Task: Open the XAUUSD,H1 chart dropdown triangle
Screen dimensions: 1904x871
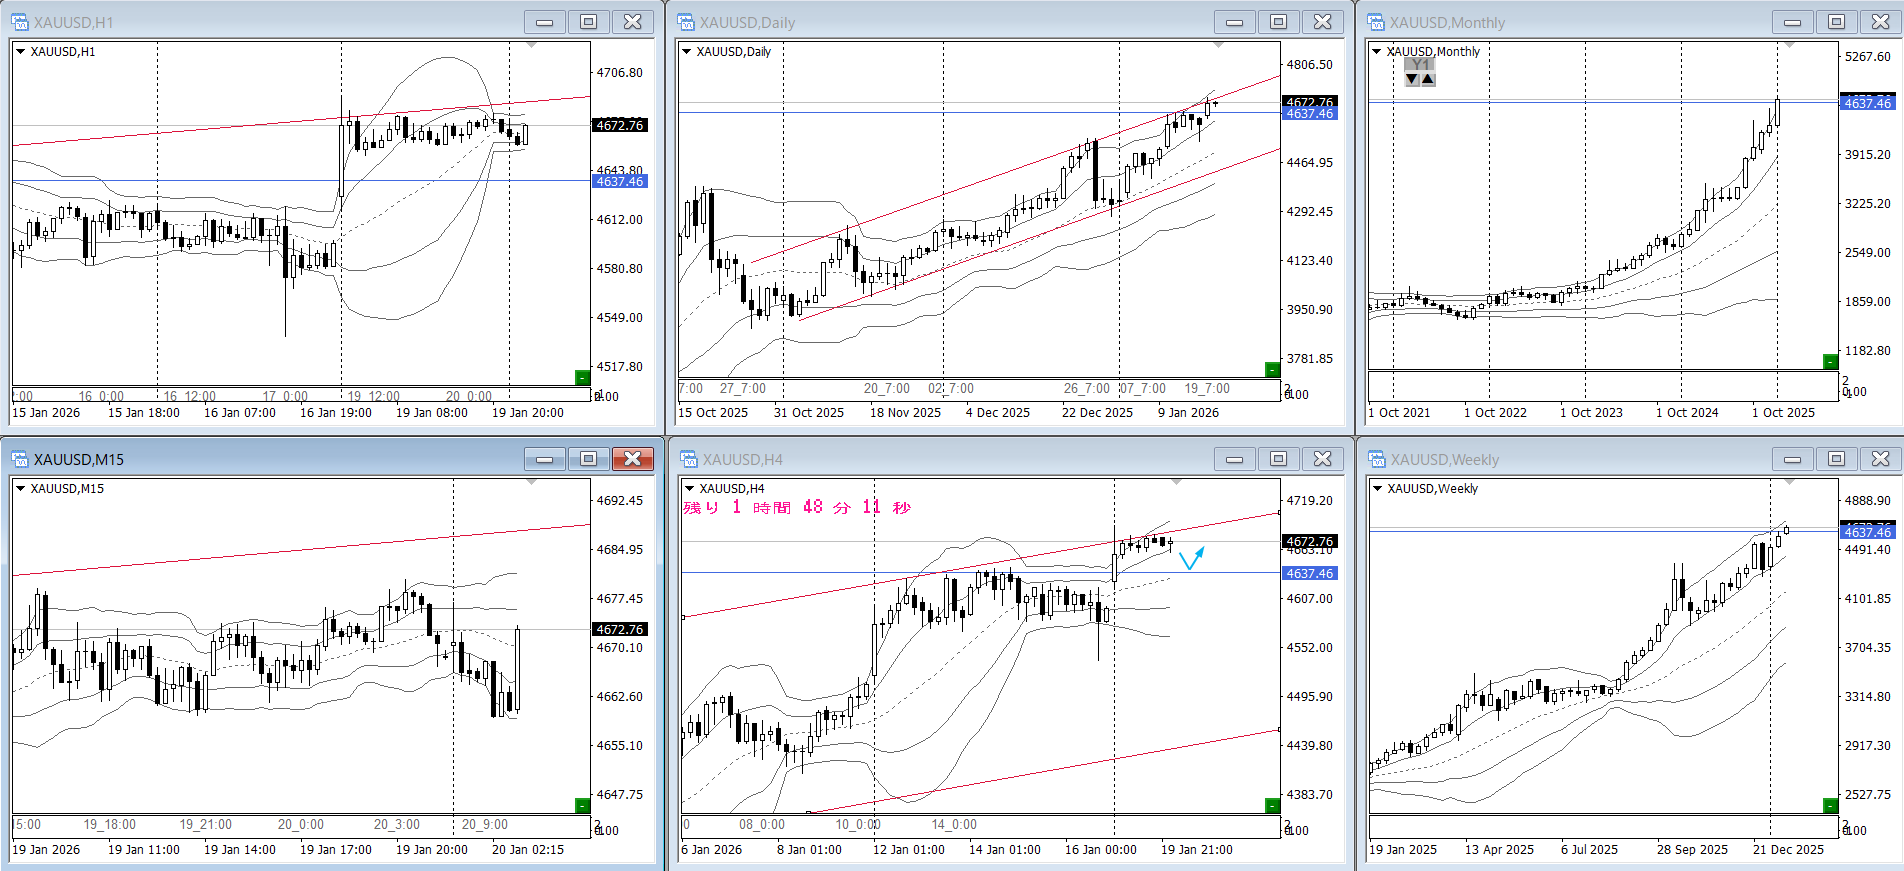Action: [x=20, y=52]
